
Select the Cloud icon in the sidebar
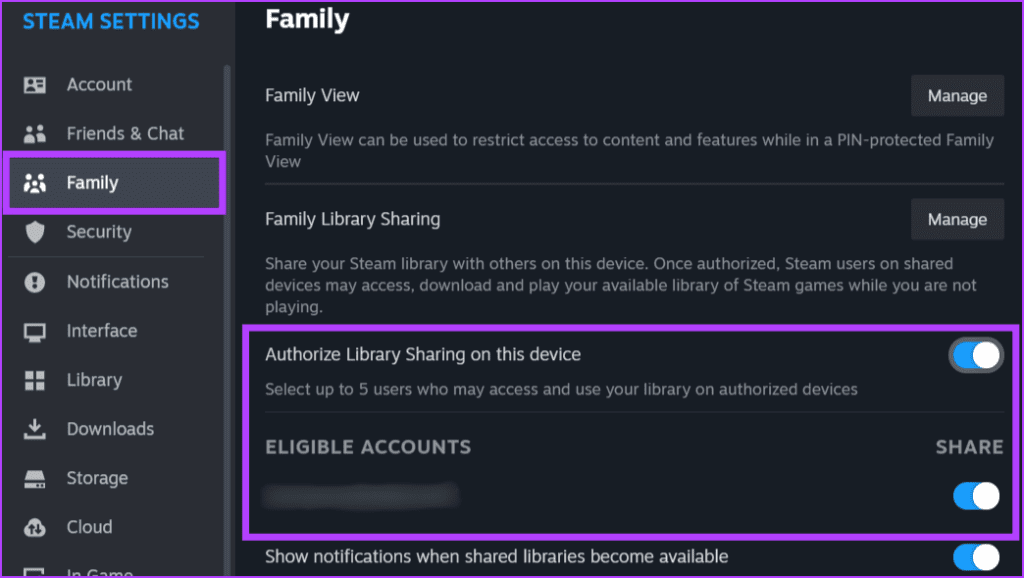point(40,526)
